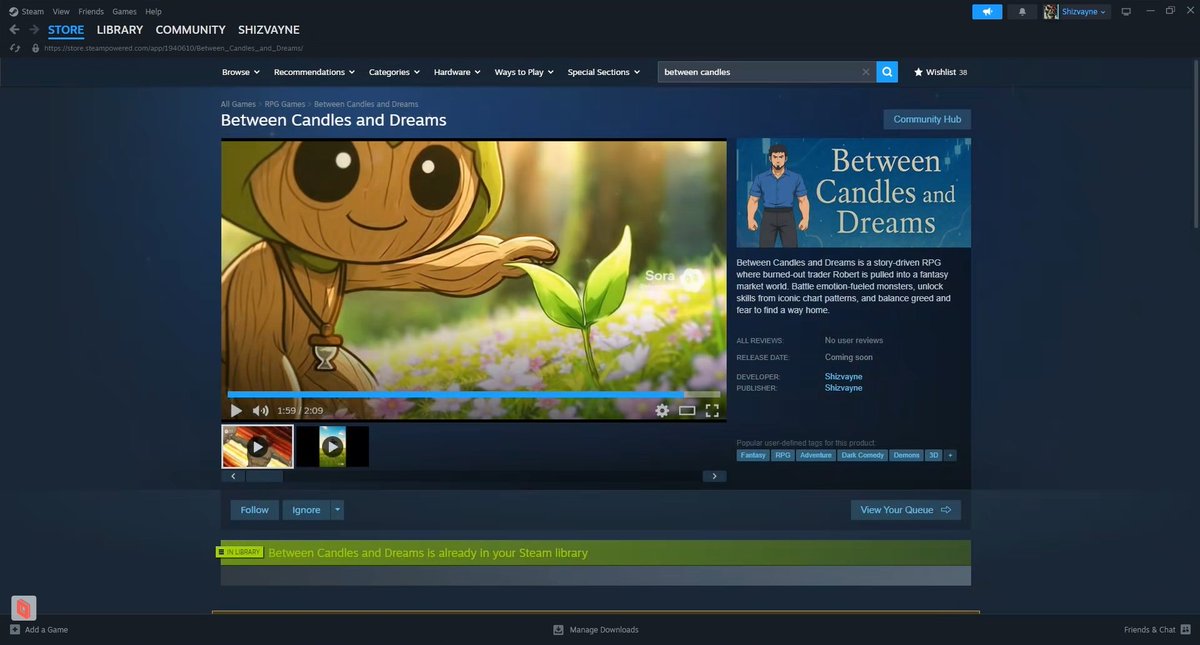Expand the Ignore options arrow
The width and height of the screenshot is (1200, 645).
click(338, 509)
